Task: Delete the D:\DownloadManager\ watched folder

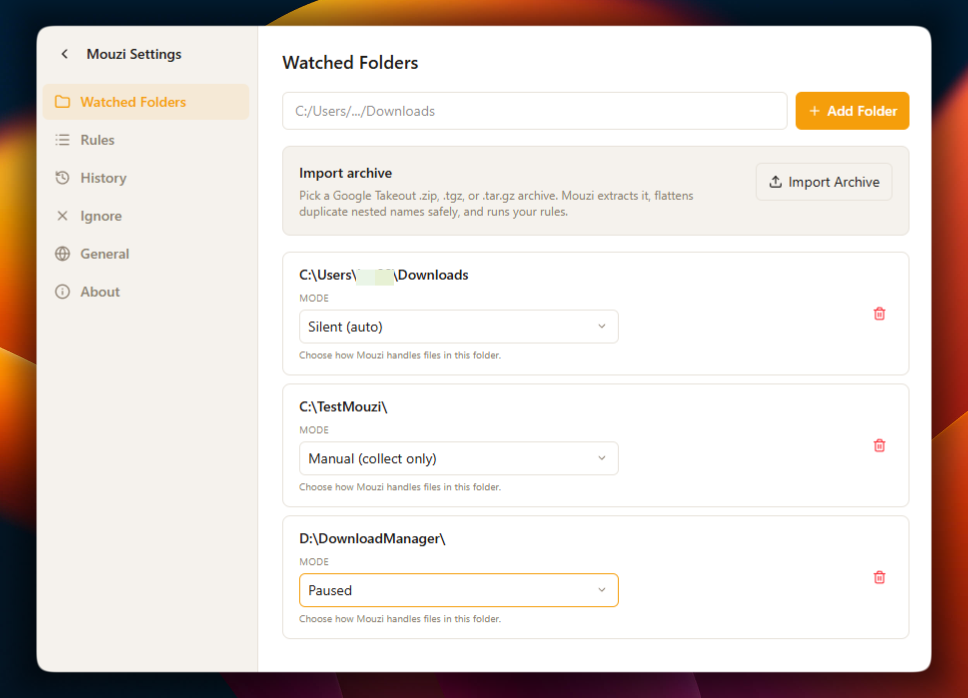Action: pyautogui.click(x=880, y=578)
